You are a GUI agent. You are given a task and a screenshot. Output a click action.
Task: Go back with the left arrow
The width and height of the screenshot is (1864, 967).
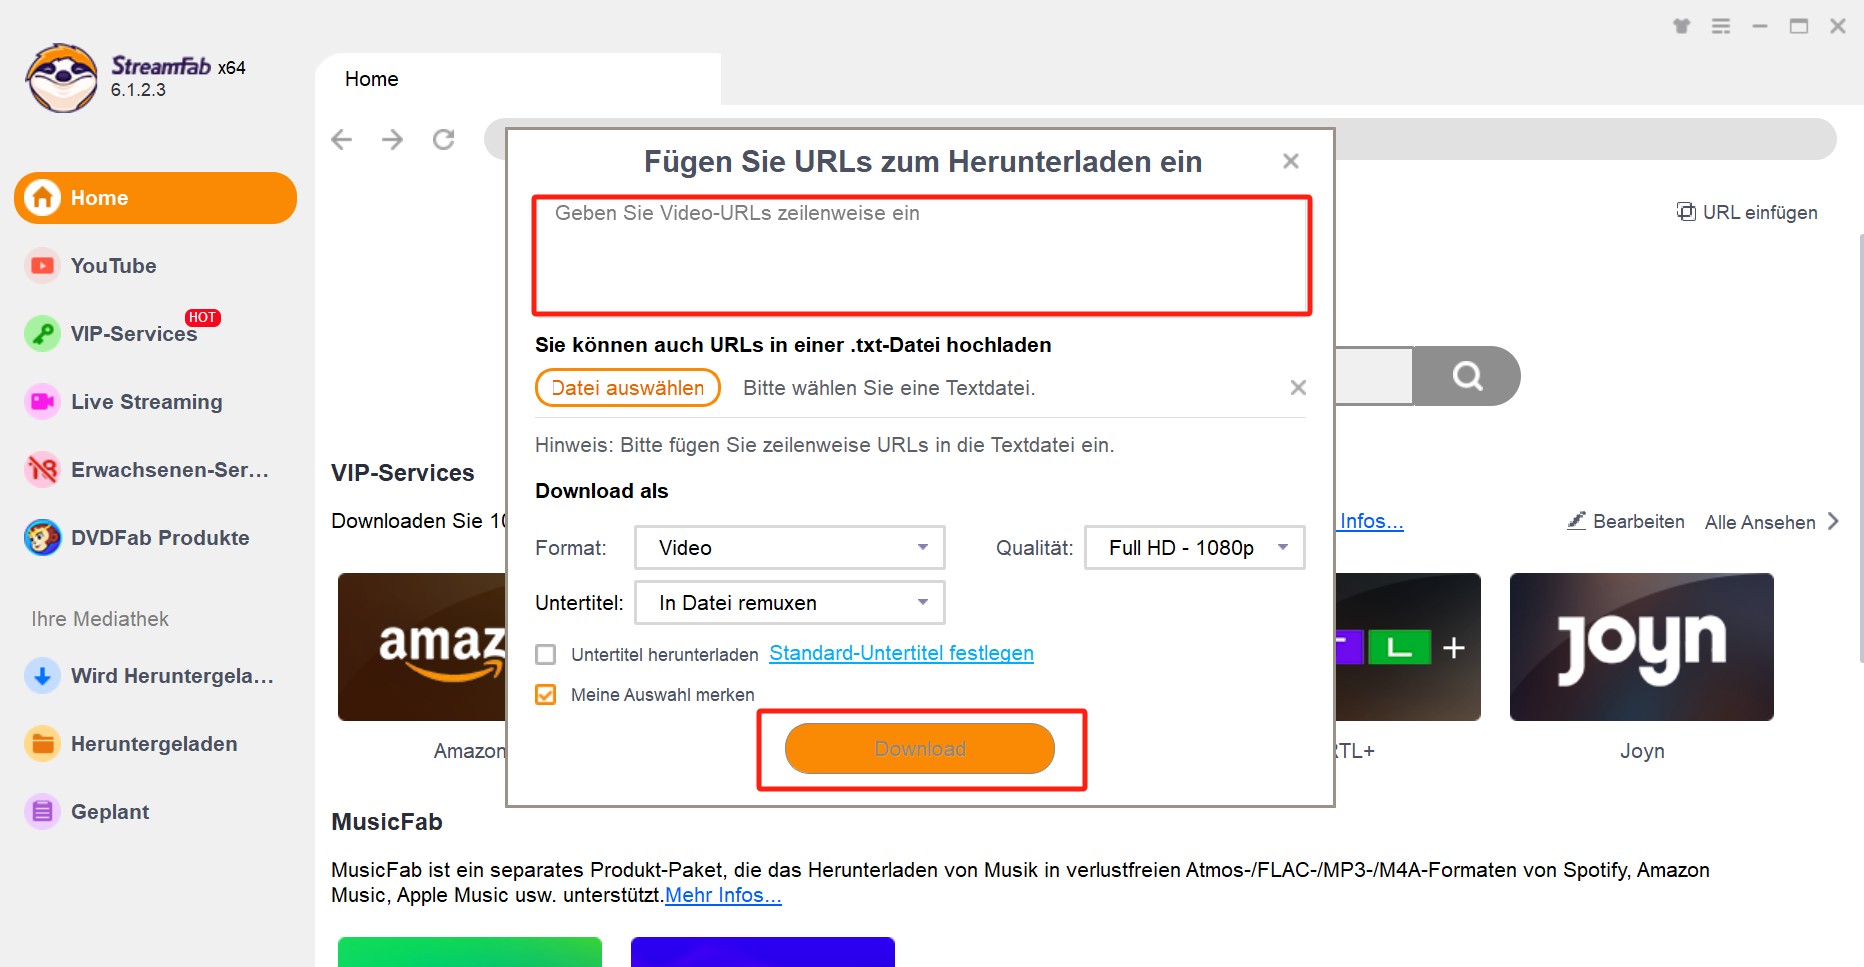(342, 139)
